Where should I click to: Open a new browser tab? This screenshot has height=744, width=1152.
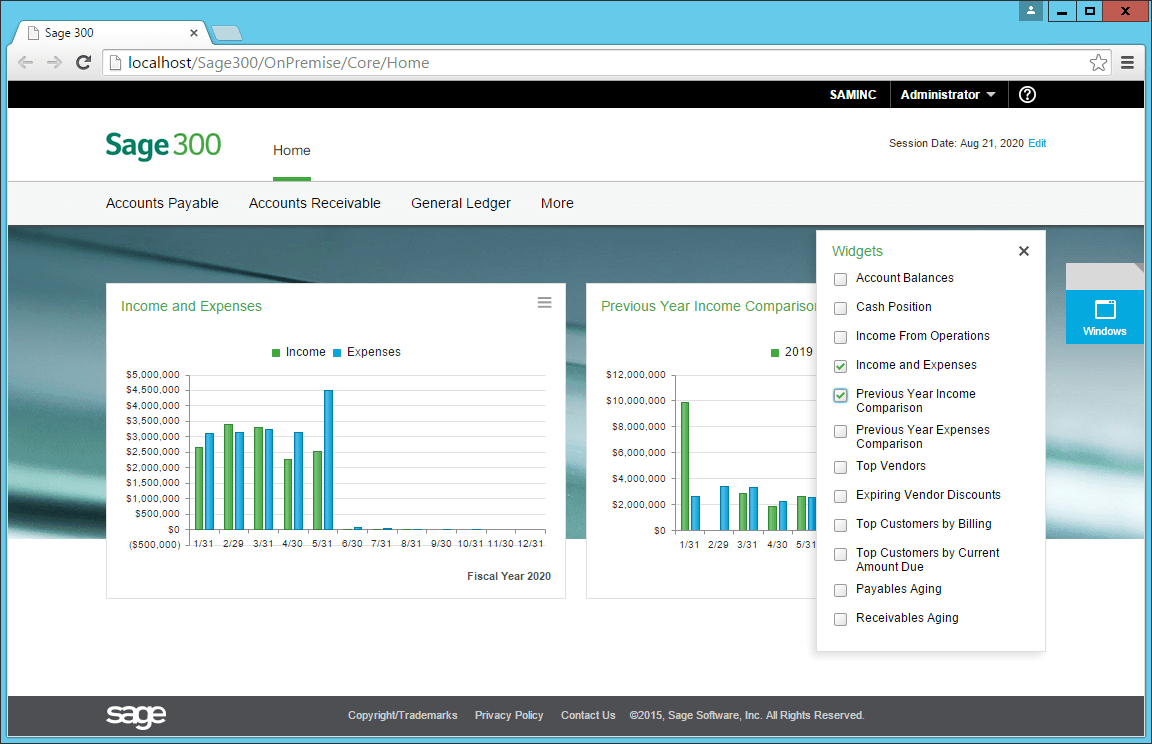[x=226, y=33]
